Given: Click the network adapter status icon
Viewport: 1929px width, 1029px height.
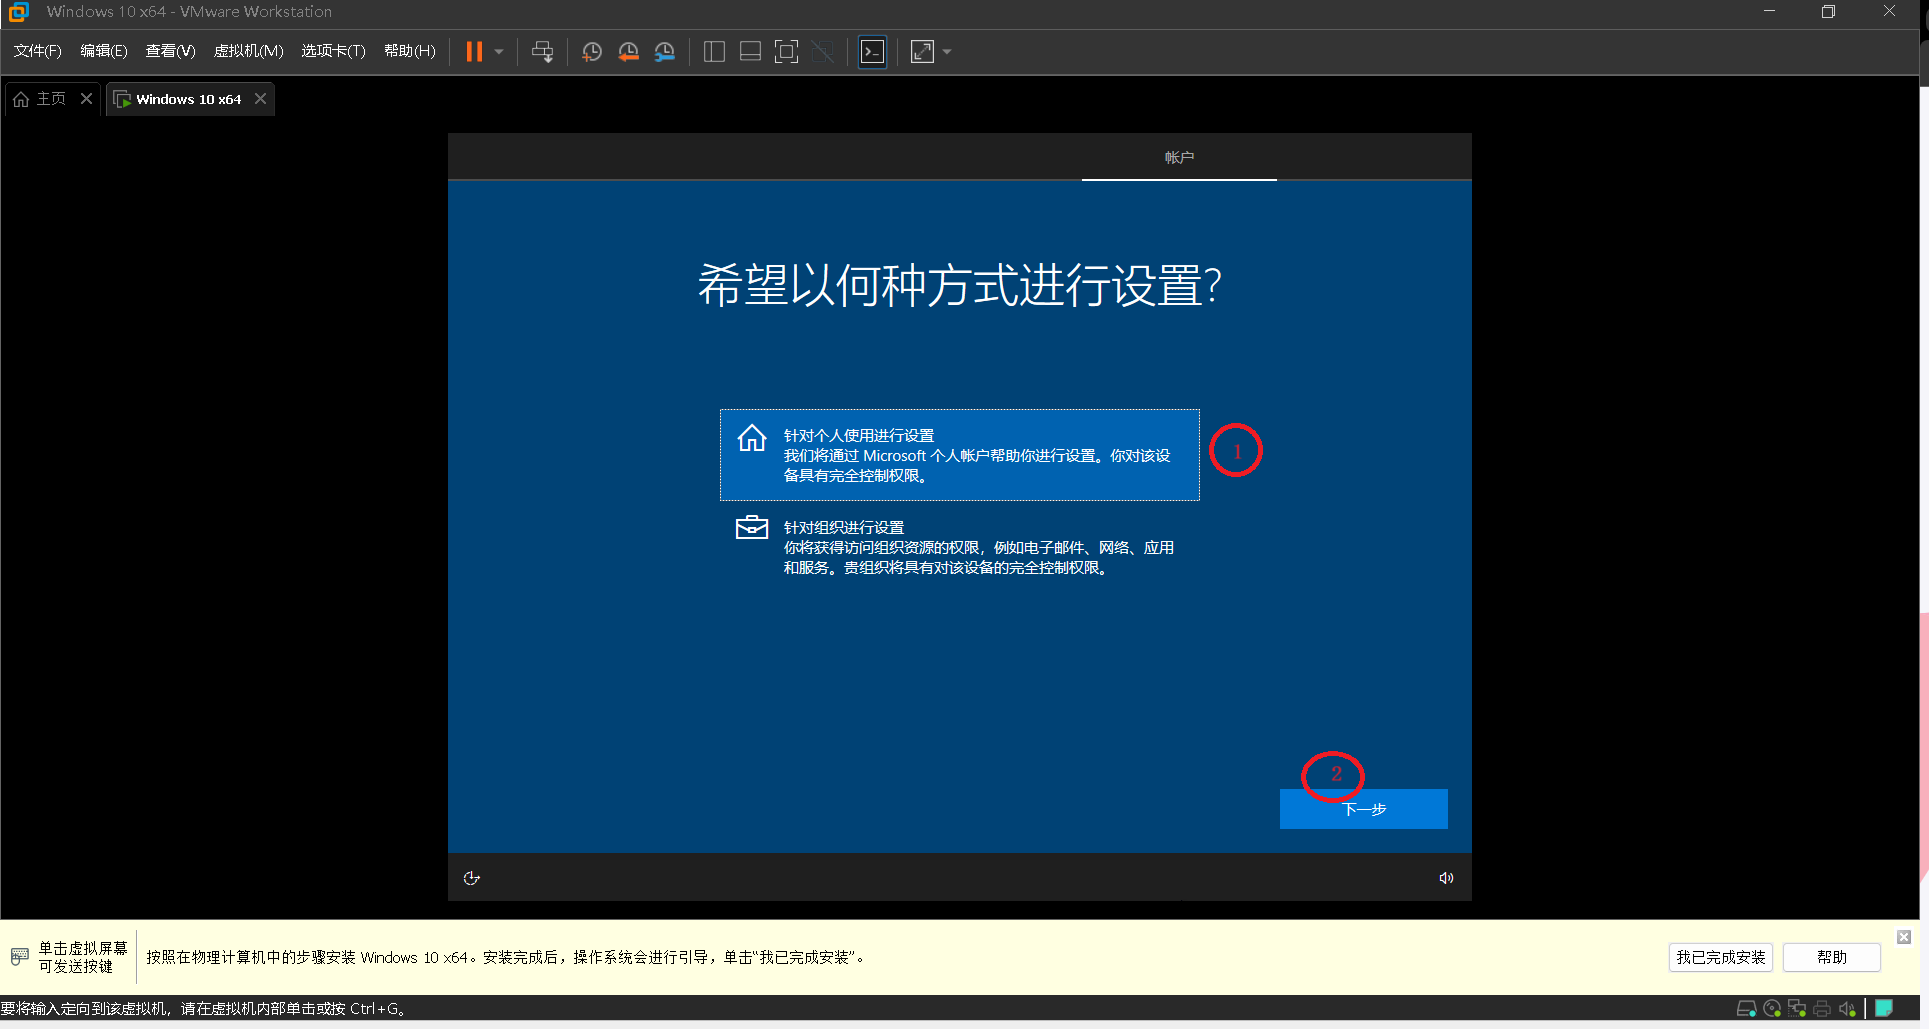Looking at the screenshot, I should point(1797,1009).
